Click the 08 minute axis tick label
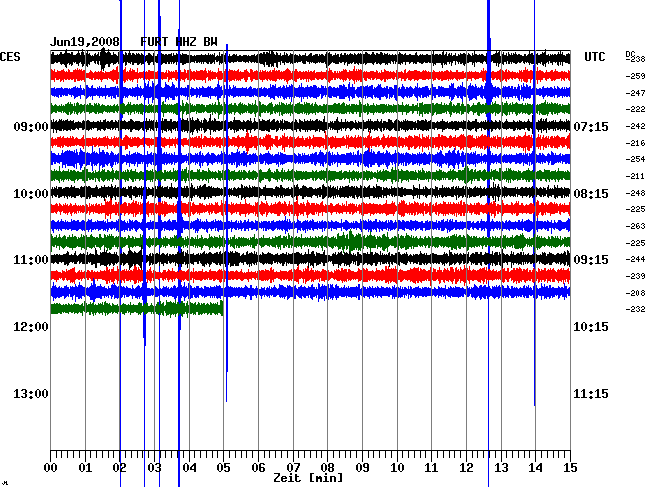The width and height of the screenshot is (650, 494). pyautogui.click(x=327, y=468)
